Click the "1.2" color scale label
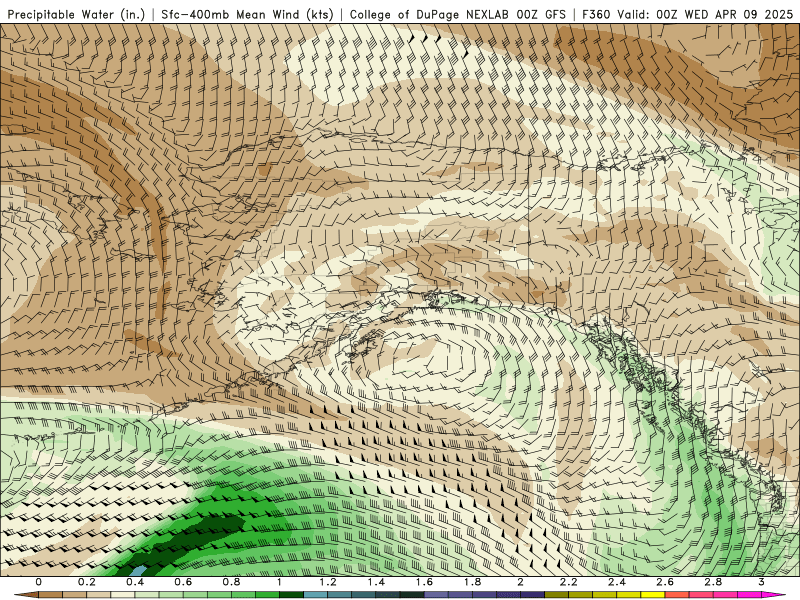This screenshot has height=600, width=800. [328, 582]
